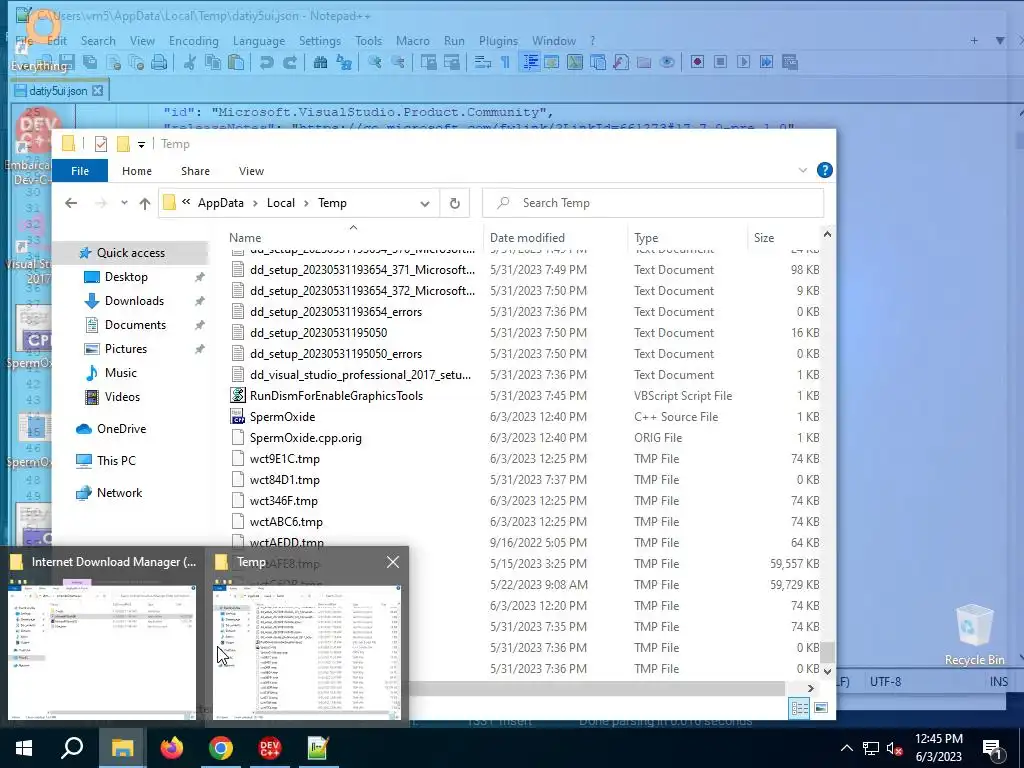Run macro multiple times icon
The image size is (1024, 768).
click(766, 63)
